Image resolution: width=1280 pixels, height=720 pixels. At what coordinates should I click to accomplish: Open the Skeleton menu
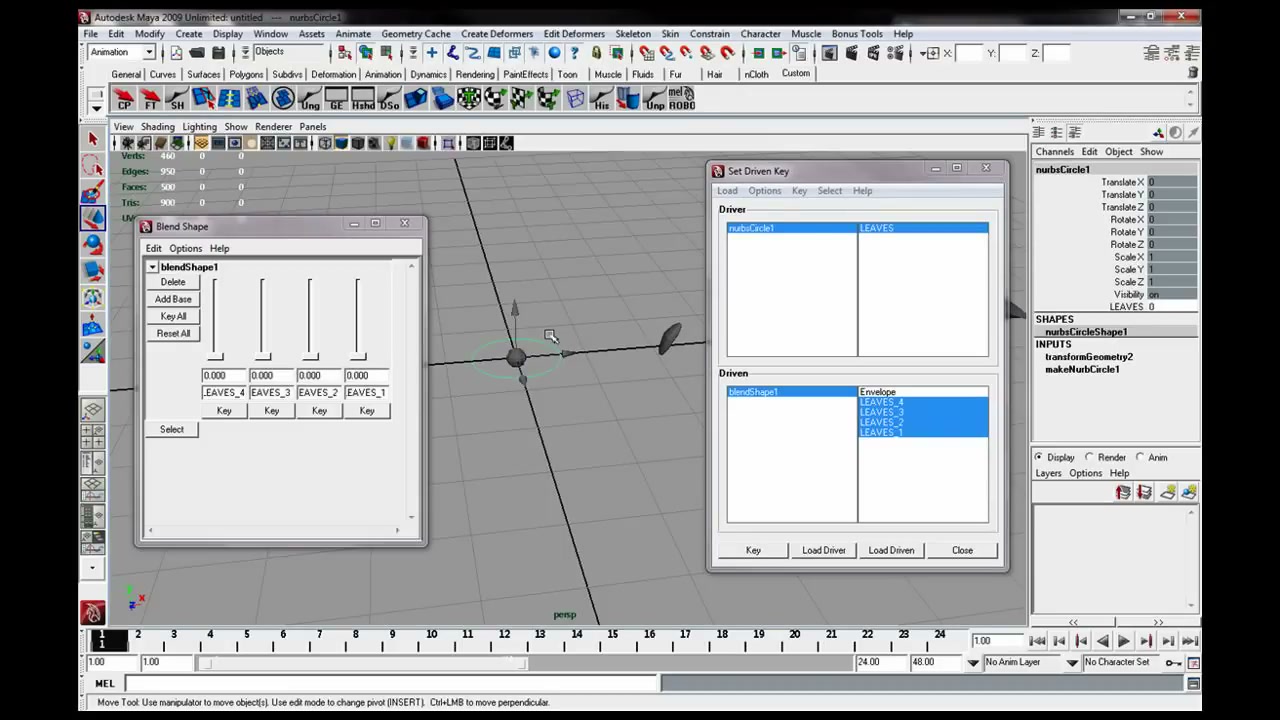(x=633, y=34)
